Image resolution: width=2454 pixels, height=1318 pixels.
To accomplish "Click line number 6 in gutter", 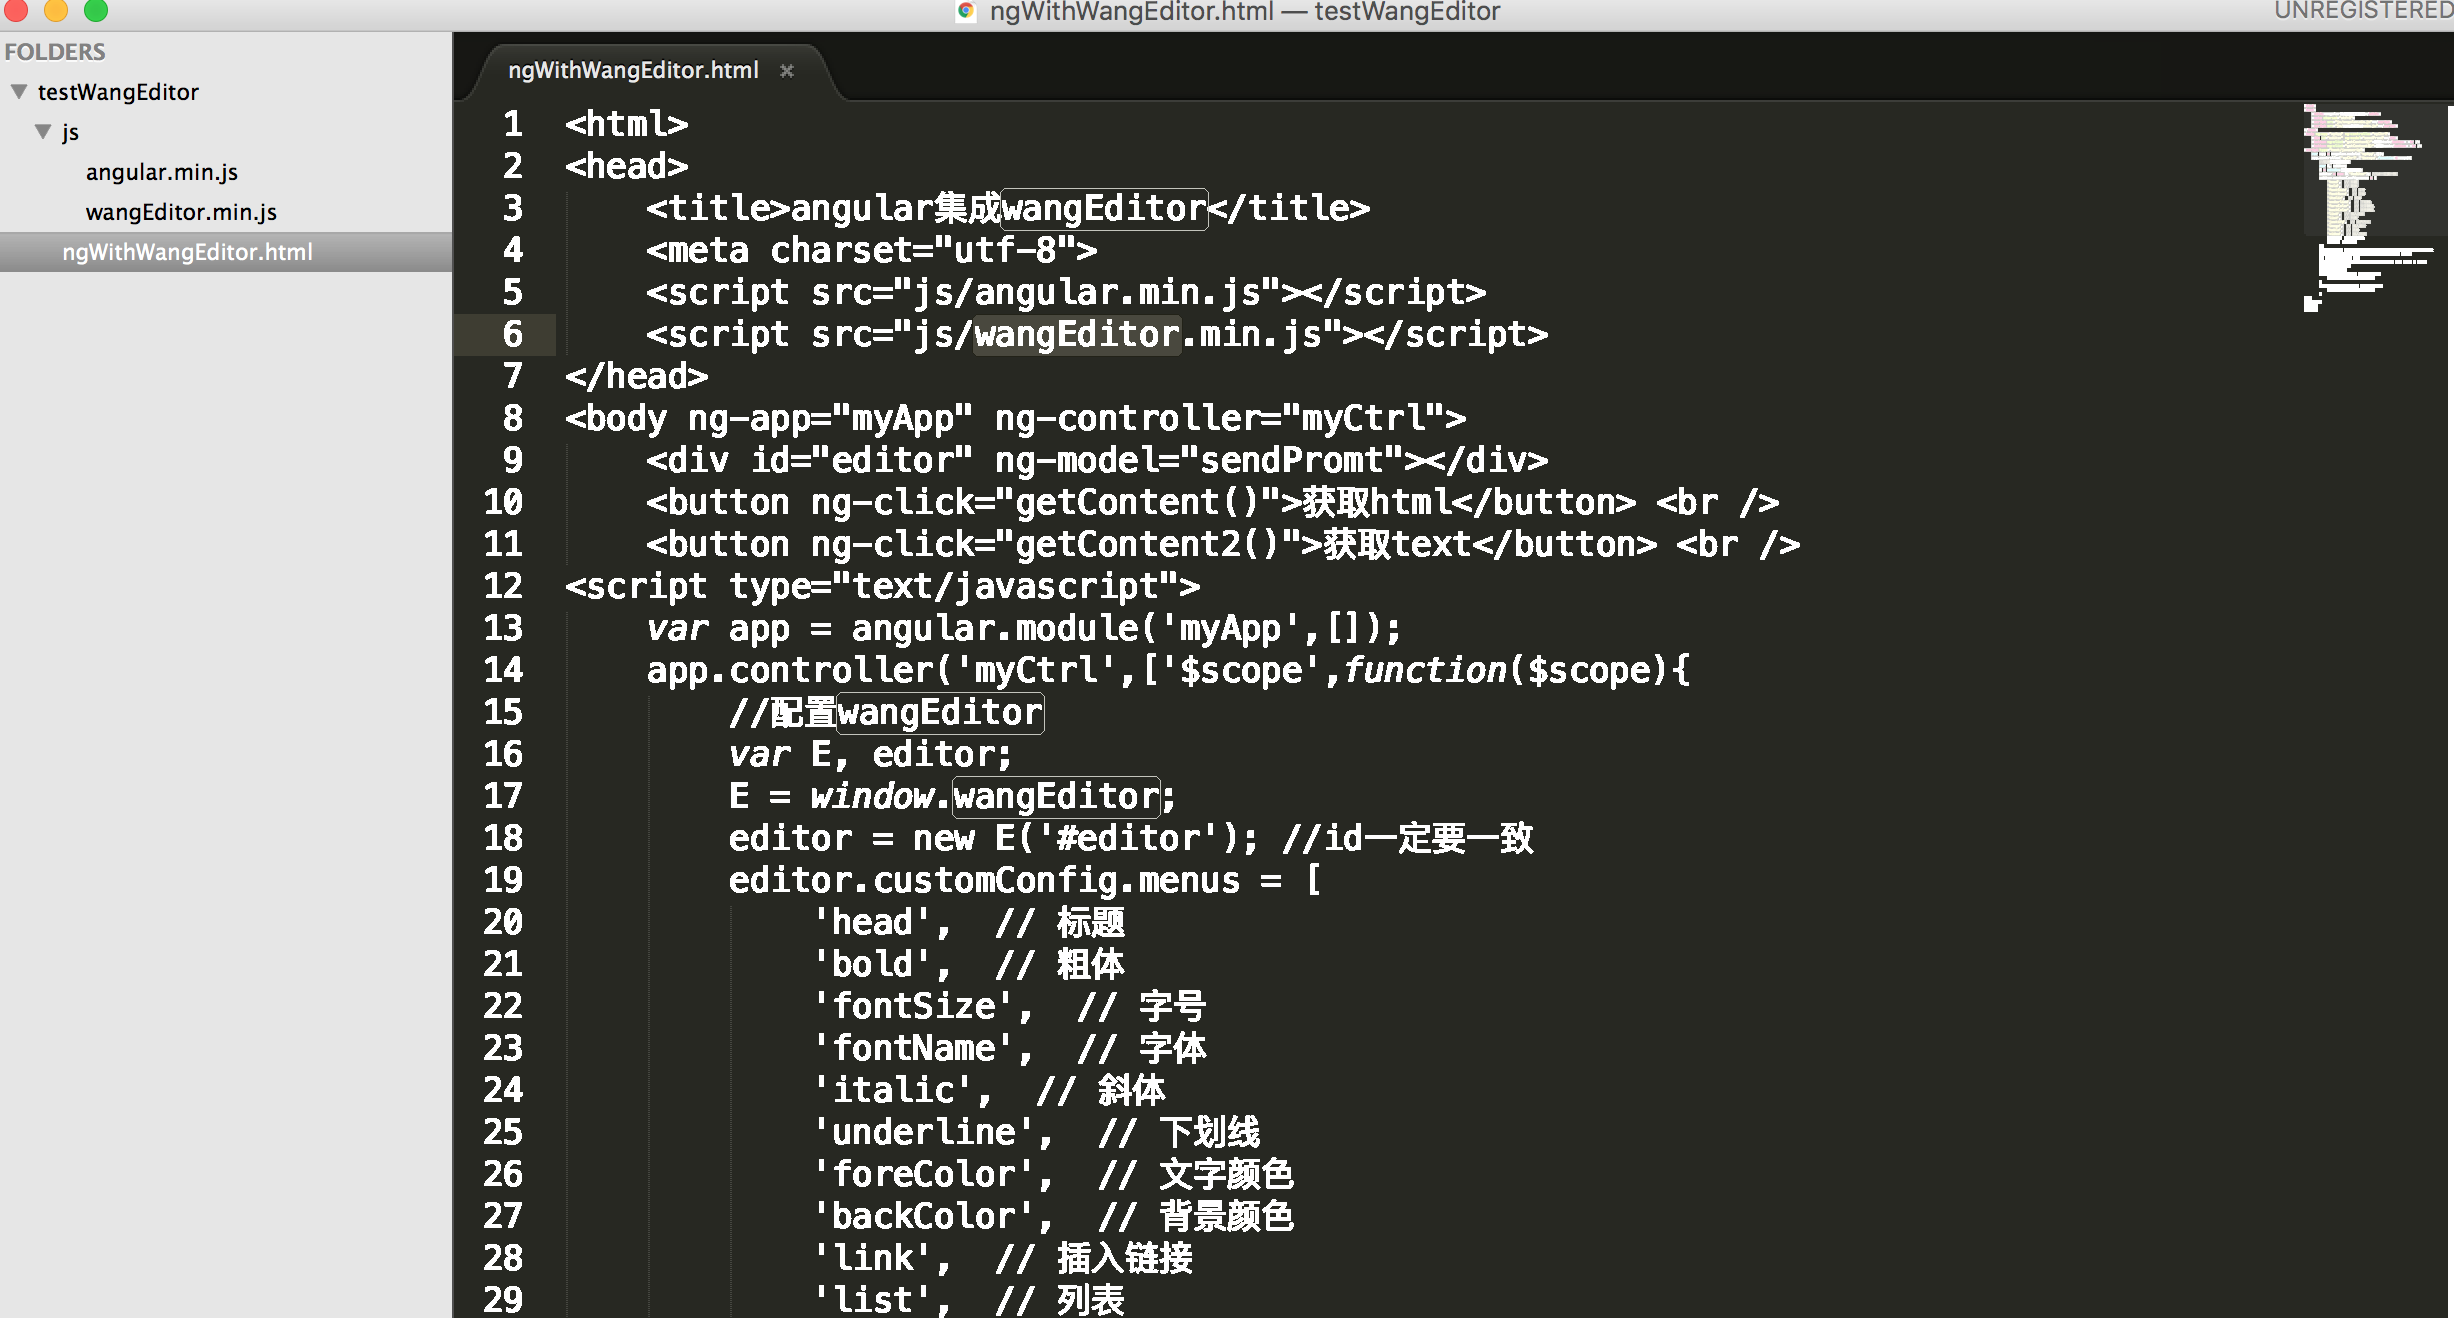I will point(512,334).
